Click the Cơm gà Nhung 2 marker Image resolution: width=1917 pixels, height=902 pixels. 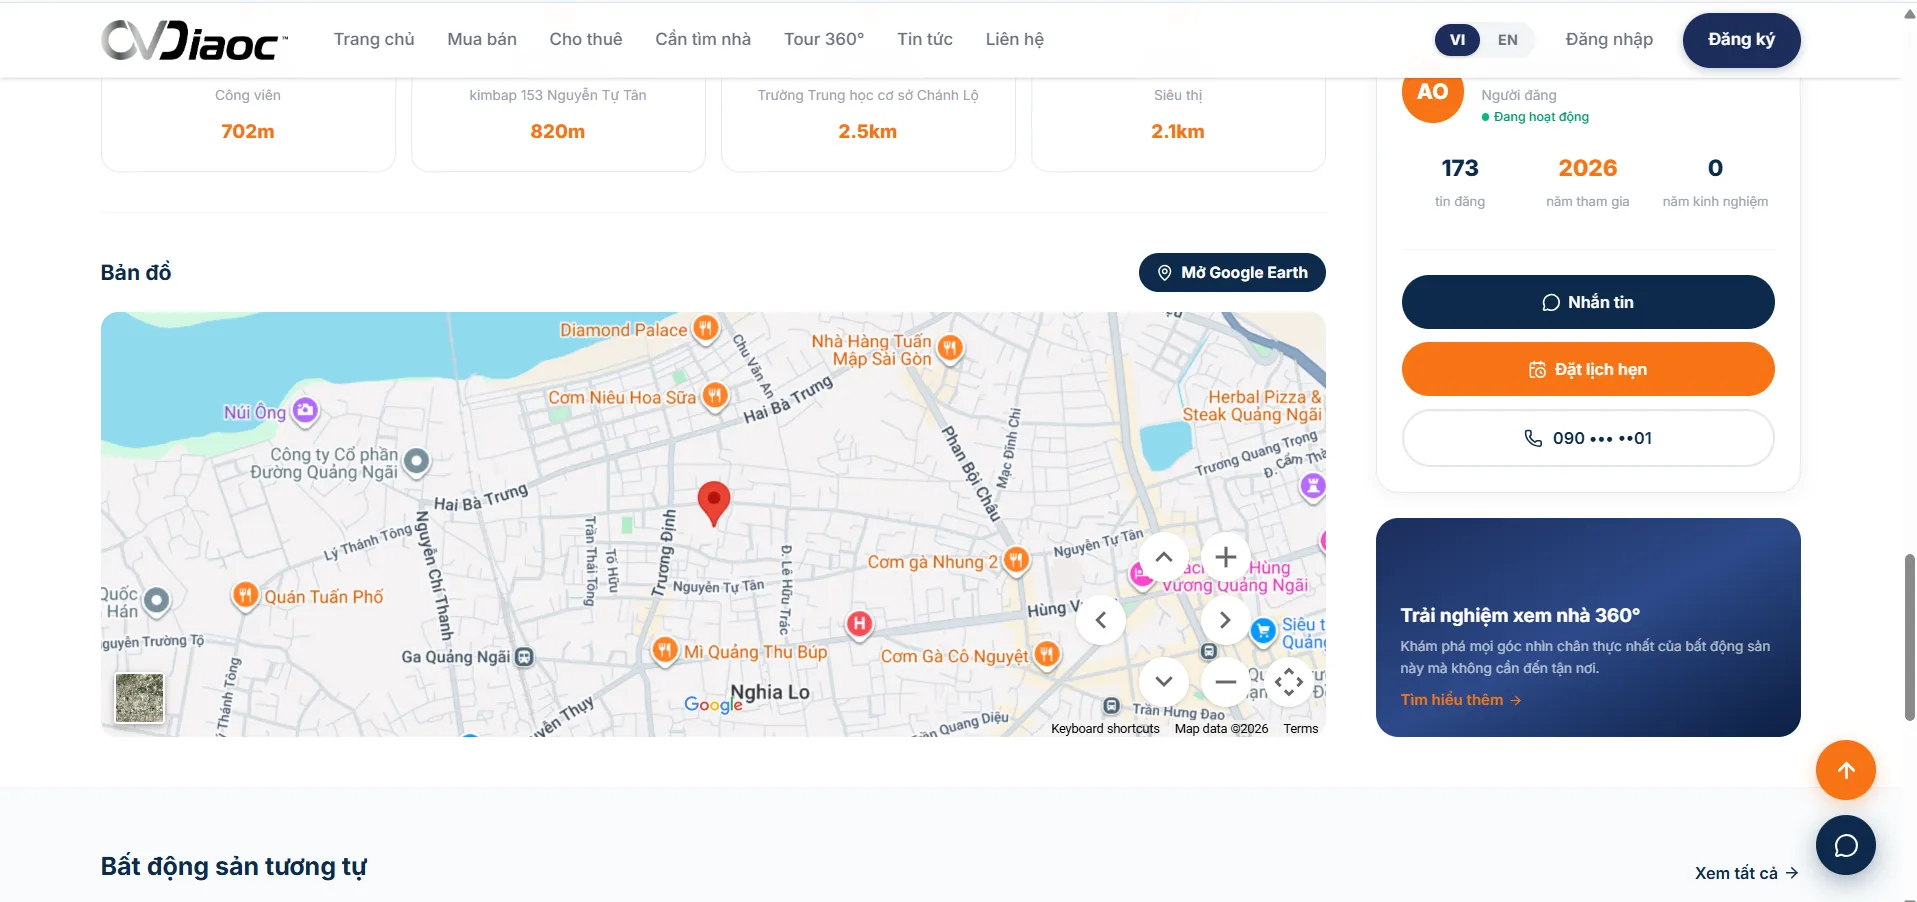(1016, 560)
